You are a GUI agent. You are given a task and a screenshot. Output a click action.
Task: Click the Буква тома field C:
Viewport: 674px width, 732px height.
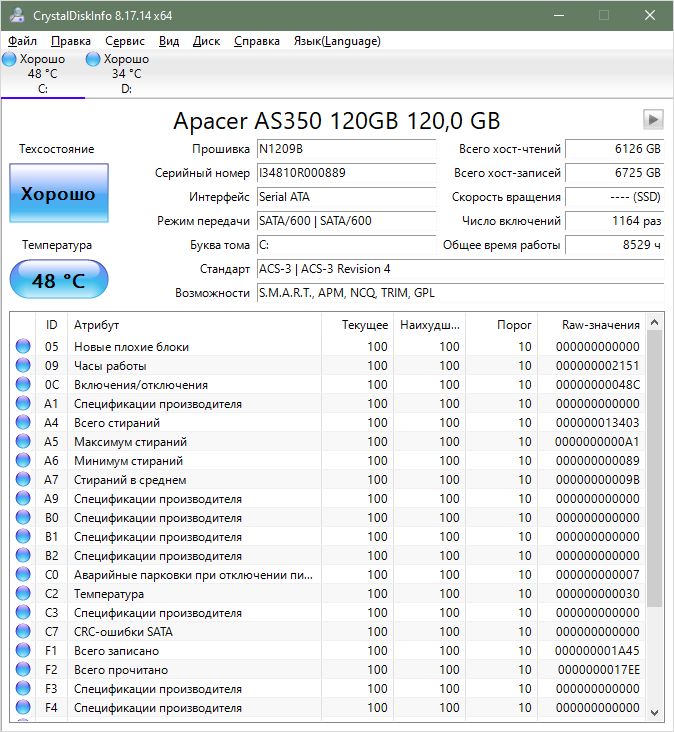pyautogui.click(x=346, y=245)
